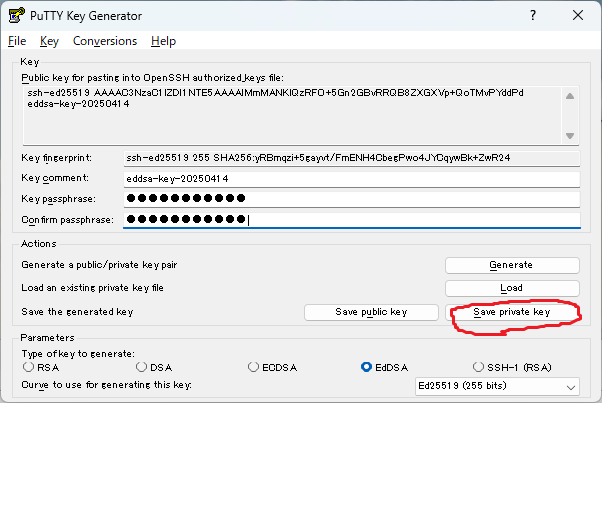The width and height of the screenshot is (602, 528).
Task: Click the question mark help button
Action: [x=533, y=15]
